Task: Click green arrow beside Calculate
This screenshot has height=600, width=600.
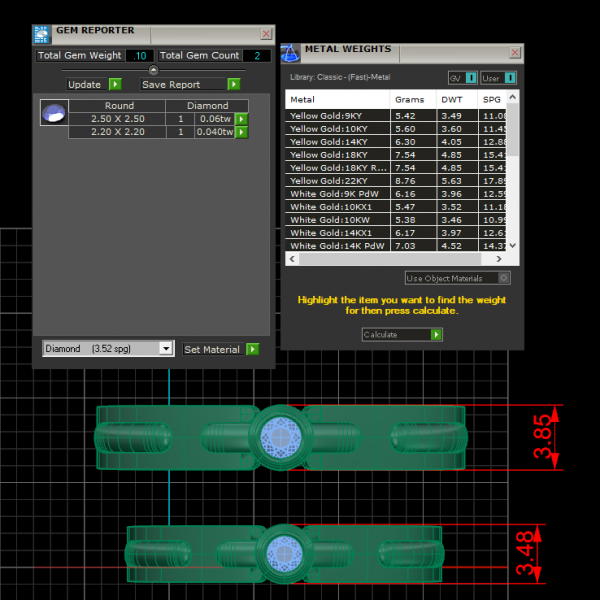Action: [x=436, y=335]
